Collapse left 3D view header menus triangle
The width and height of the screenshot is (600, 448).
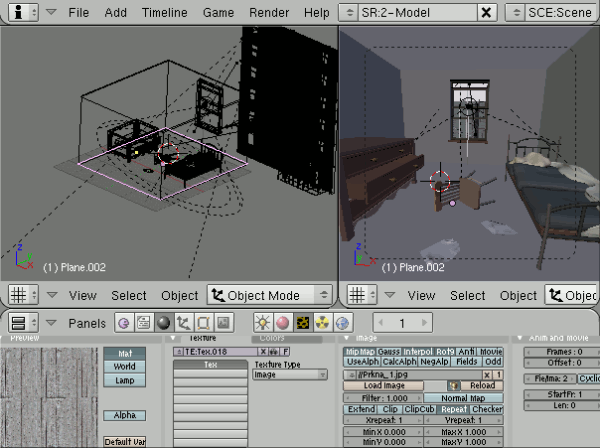pyautogui.click(x=52, y=295)
